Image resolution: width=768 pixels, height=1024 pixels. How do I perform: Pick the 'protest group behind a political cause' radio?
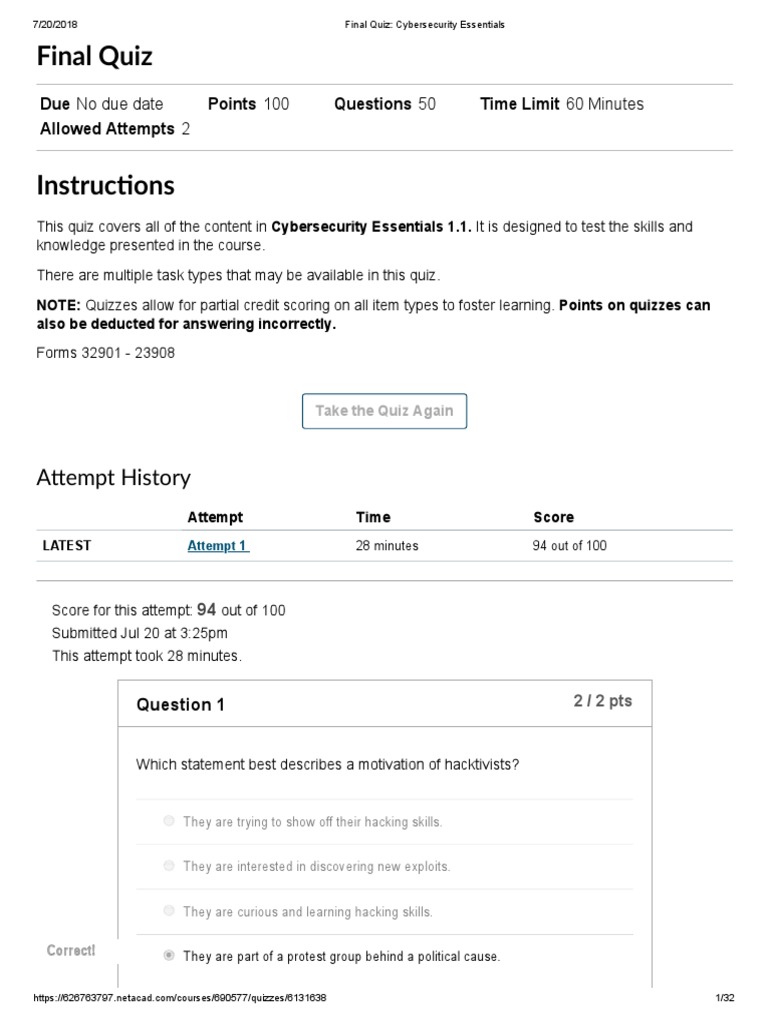point(169,956)
